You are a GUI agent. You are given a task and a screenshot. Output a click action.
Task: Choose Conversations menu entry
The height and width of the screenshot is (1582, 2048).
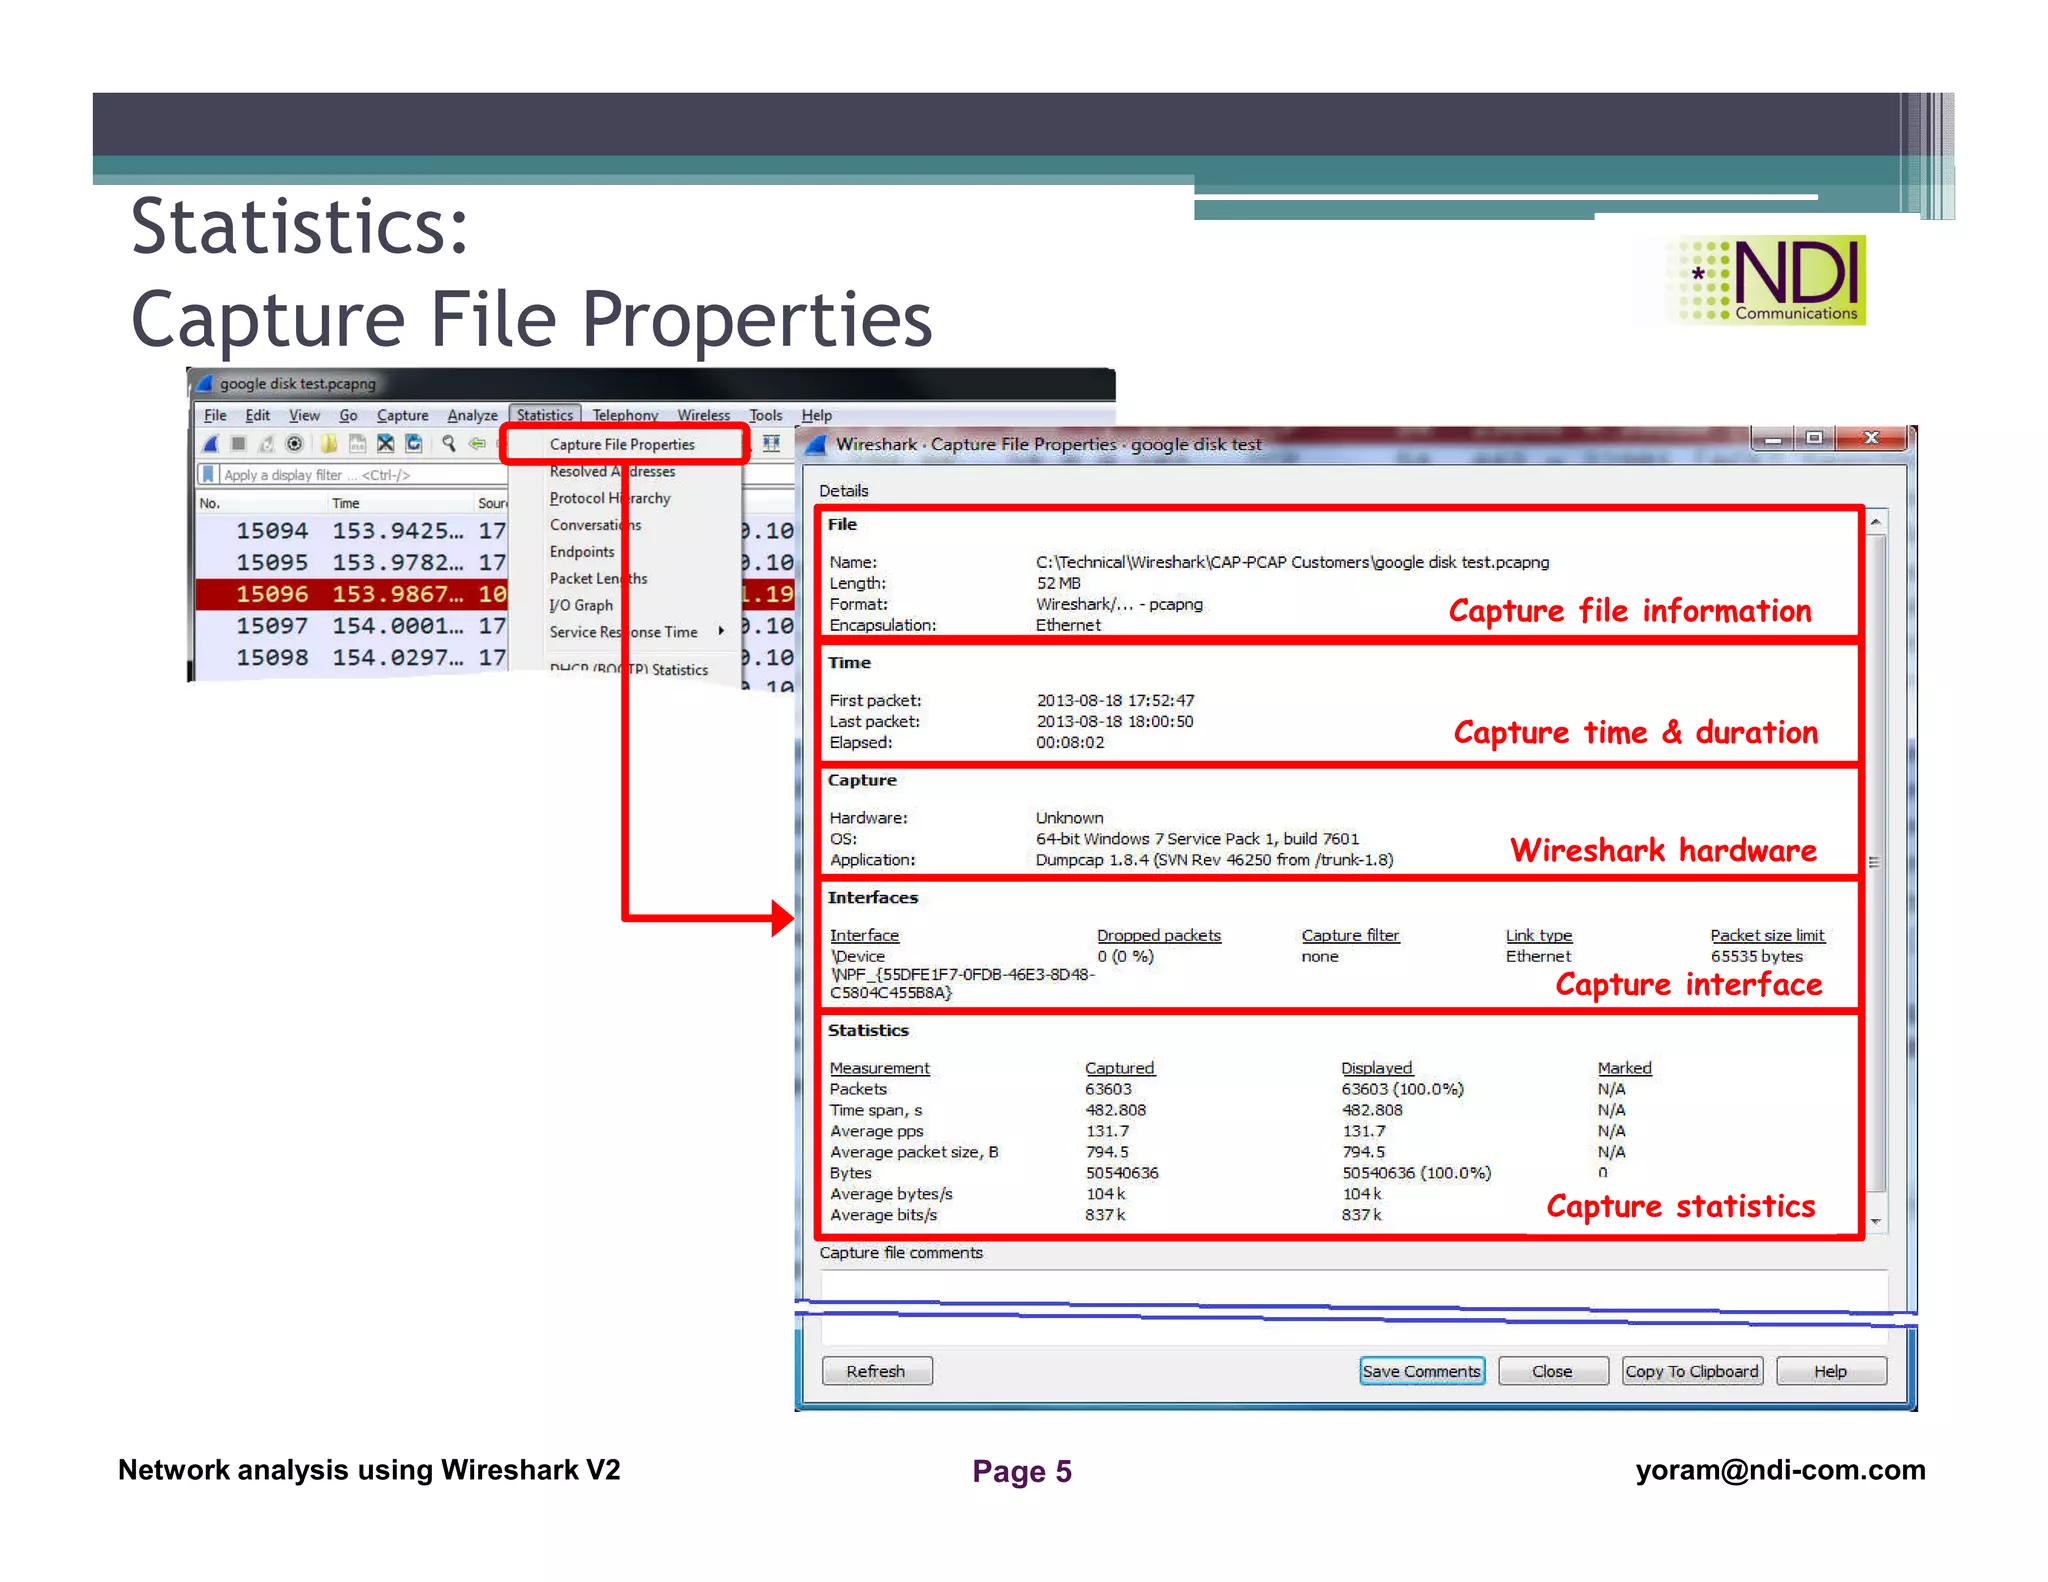pos(595,525)
